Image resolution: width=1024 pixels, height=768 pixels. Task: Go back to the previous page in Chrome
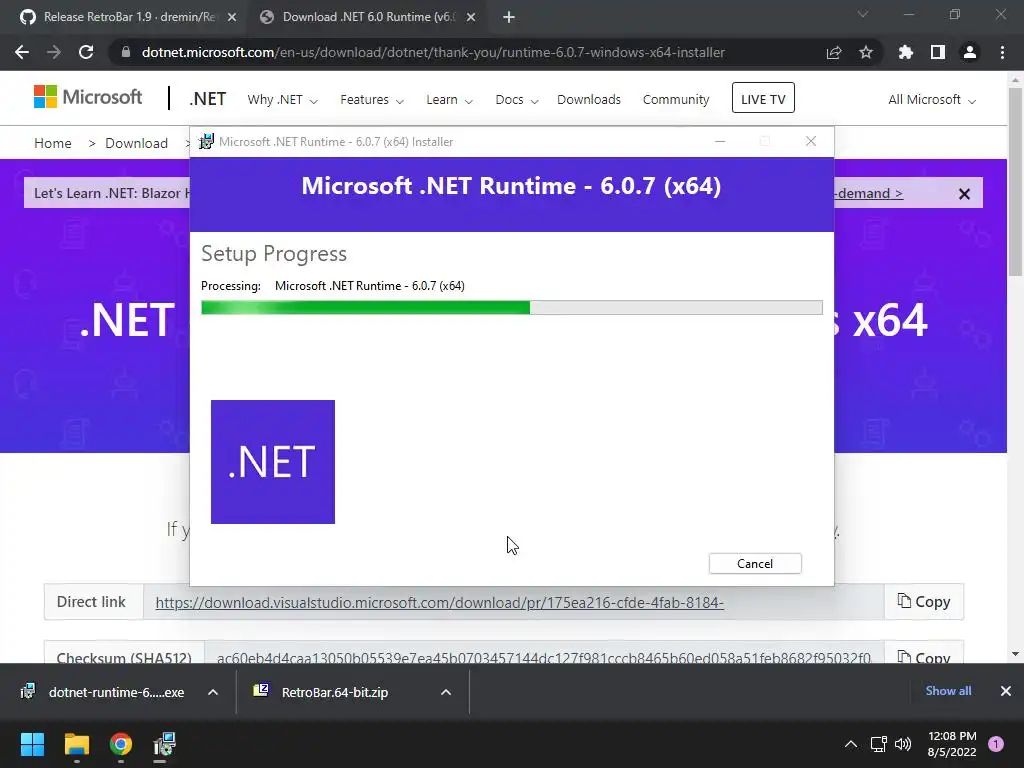click(22, 52)
